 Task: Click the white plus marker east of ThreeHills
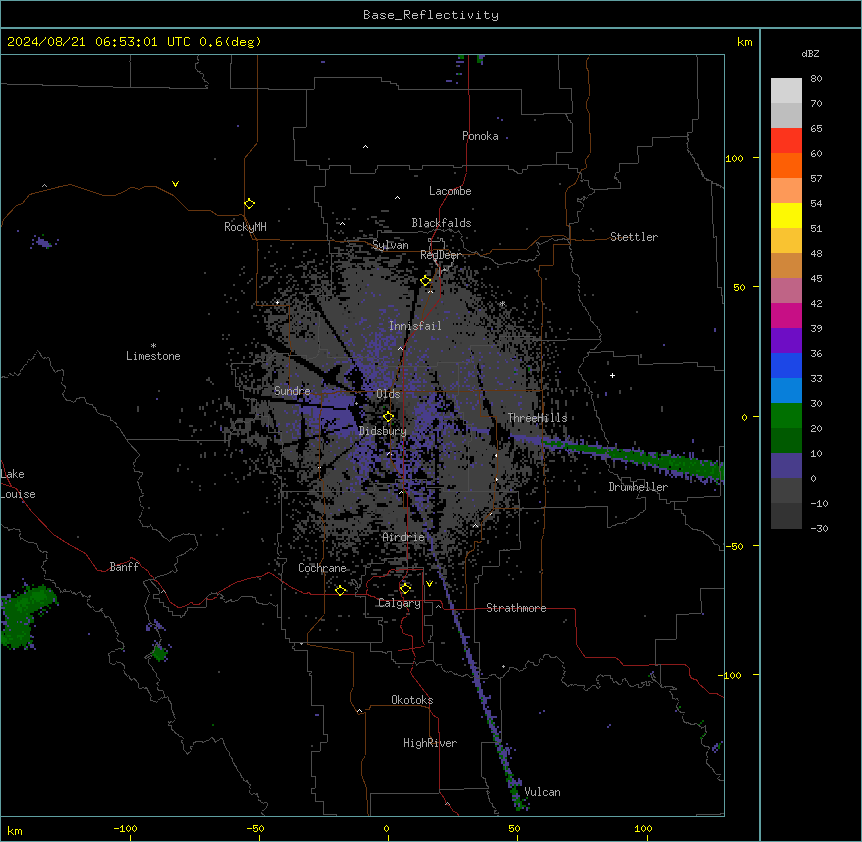click(x=612, y=375)
